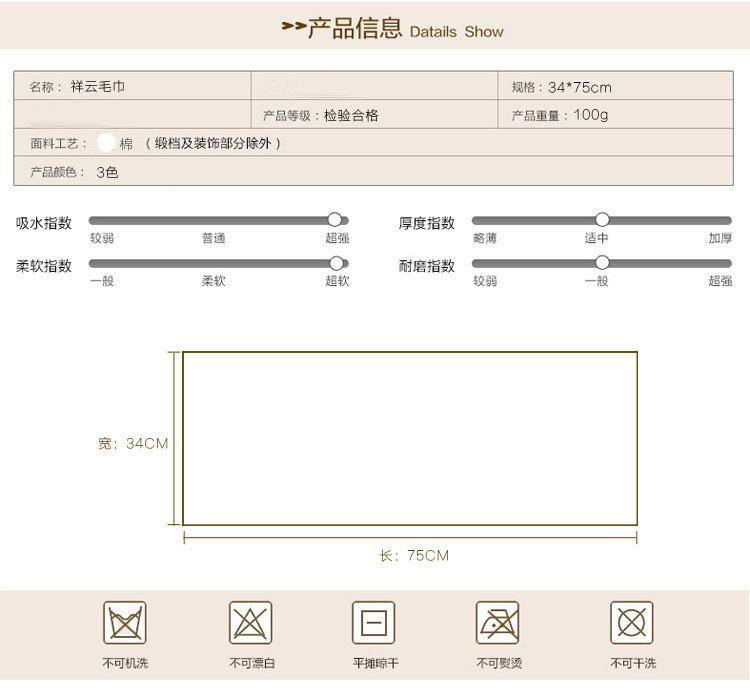
Task: Click 略薄 under the 厚度指数 slider
Action: coord(485,238)
